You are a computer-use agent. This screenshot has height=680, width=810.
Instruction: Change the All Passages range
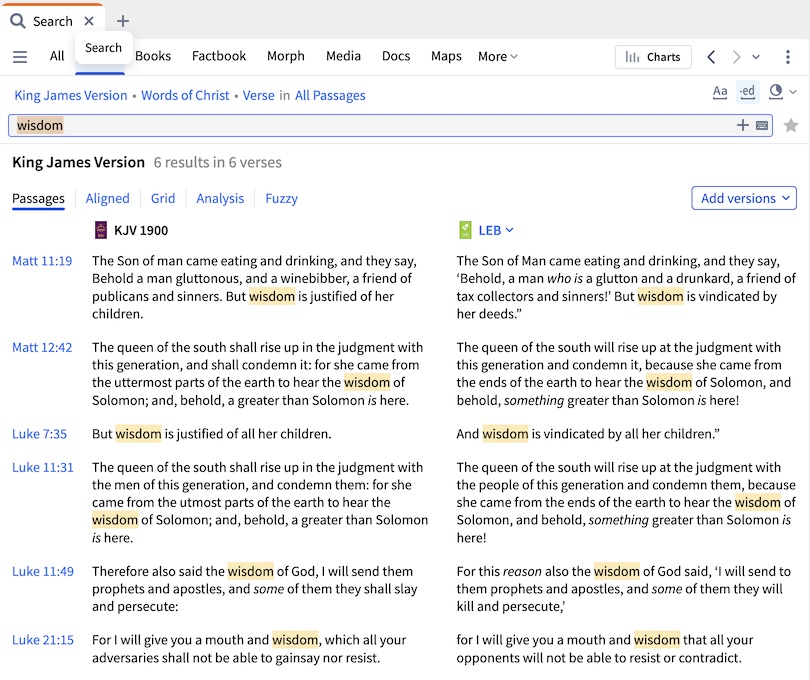pyautogui.click(x=330, y=96)
